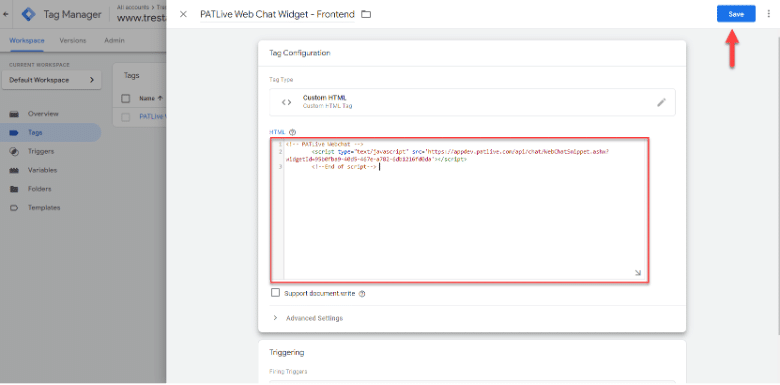Click the All accounts breadcrumb
The width and height of the screenshot is (780, 385).
[x=132, y=7]
